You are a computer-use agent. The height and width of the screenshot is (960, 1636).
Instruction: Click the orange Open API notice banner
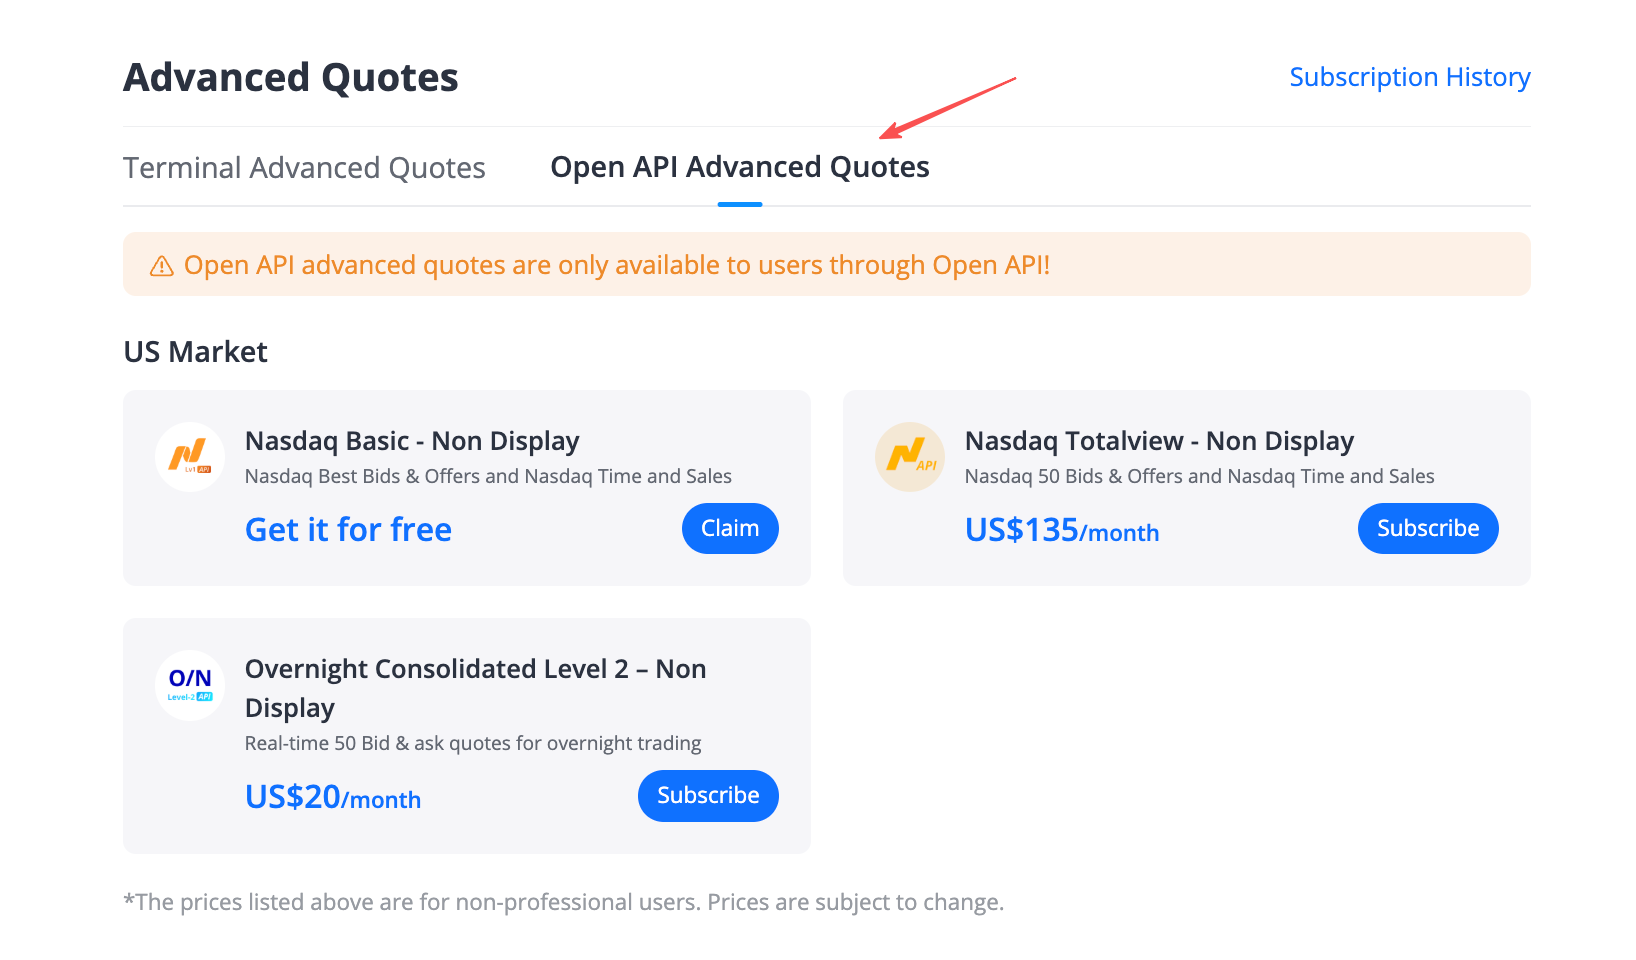(827, 264)
